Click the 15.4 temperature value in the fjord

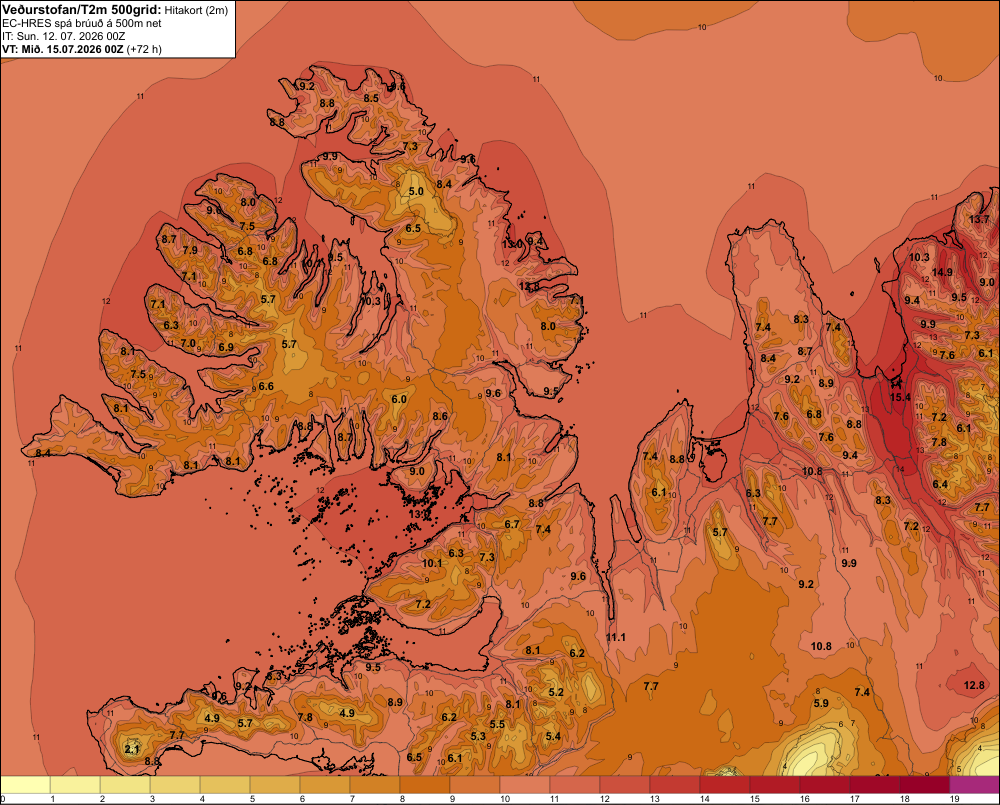point(900,397)
